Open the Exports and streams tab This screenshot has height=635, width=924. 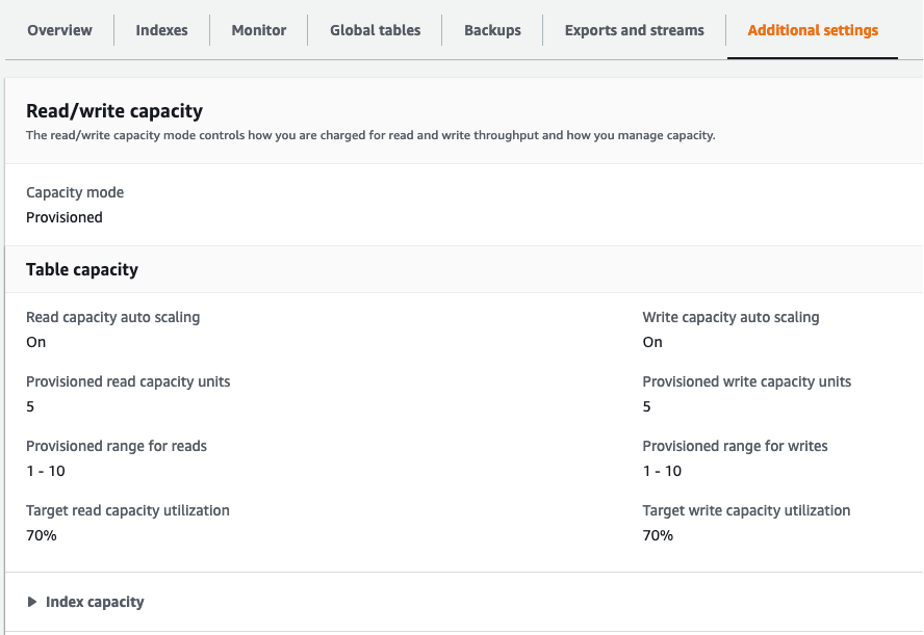(x=633, y=30)
